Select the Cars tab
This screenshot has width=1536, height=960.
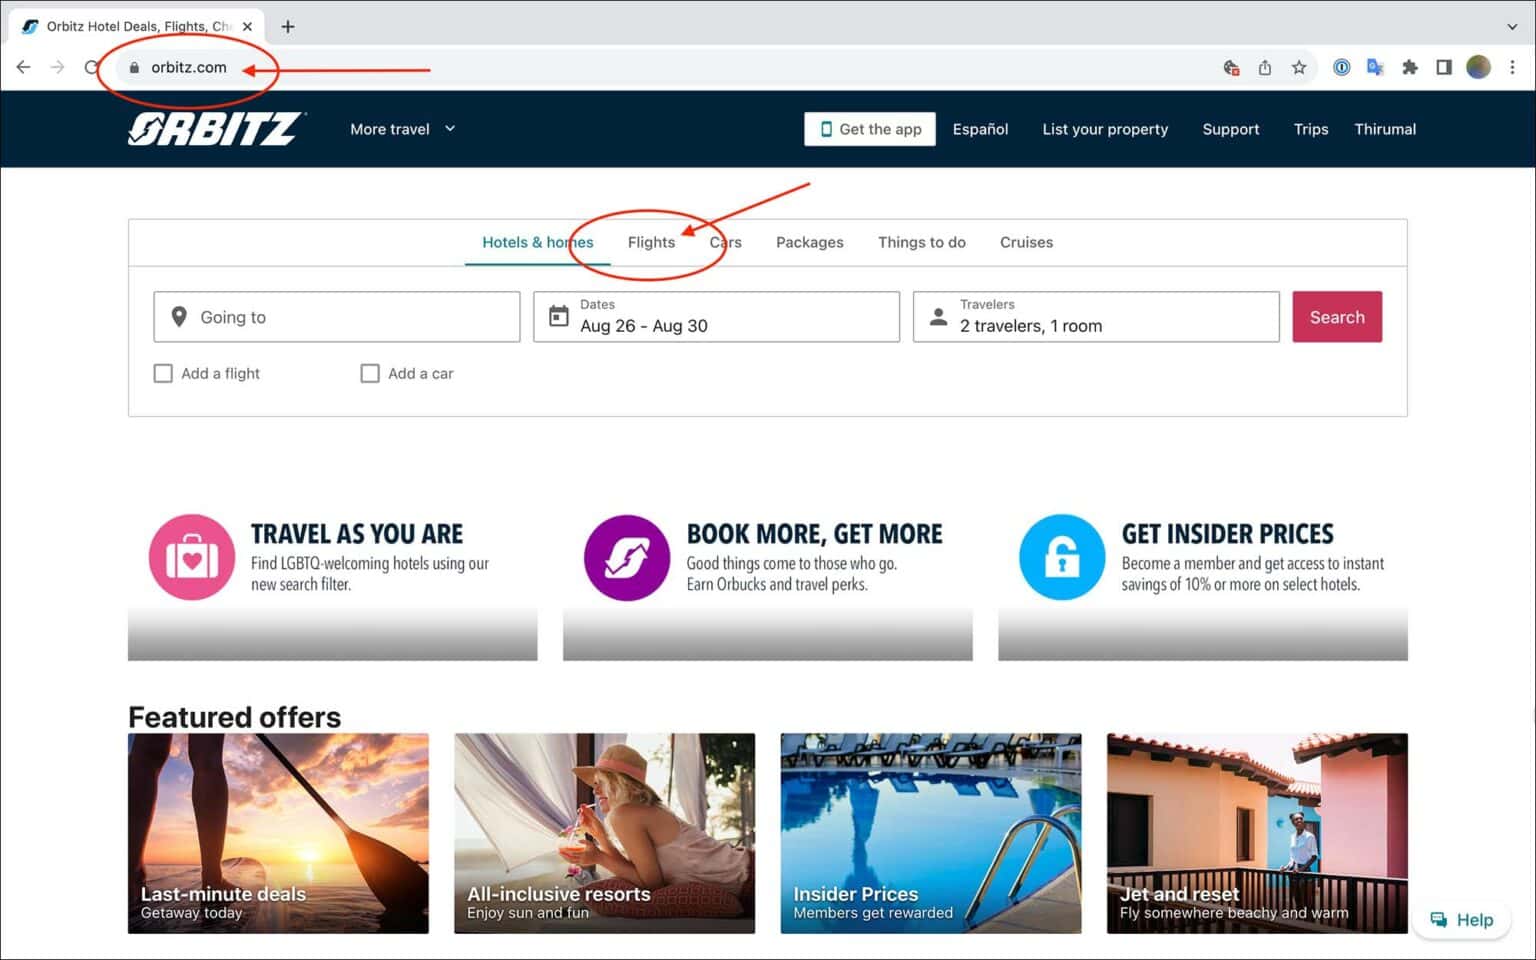[x=726, y=242]
